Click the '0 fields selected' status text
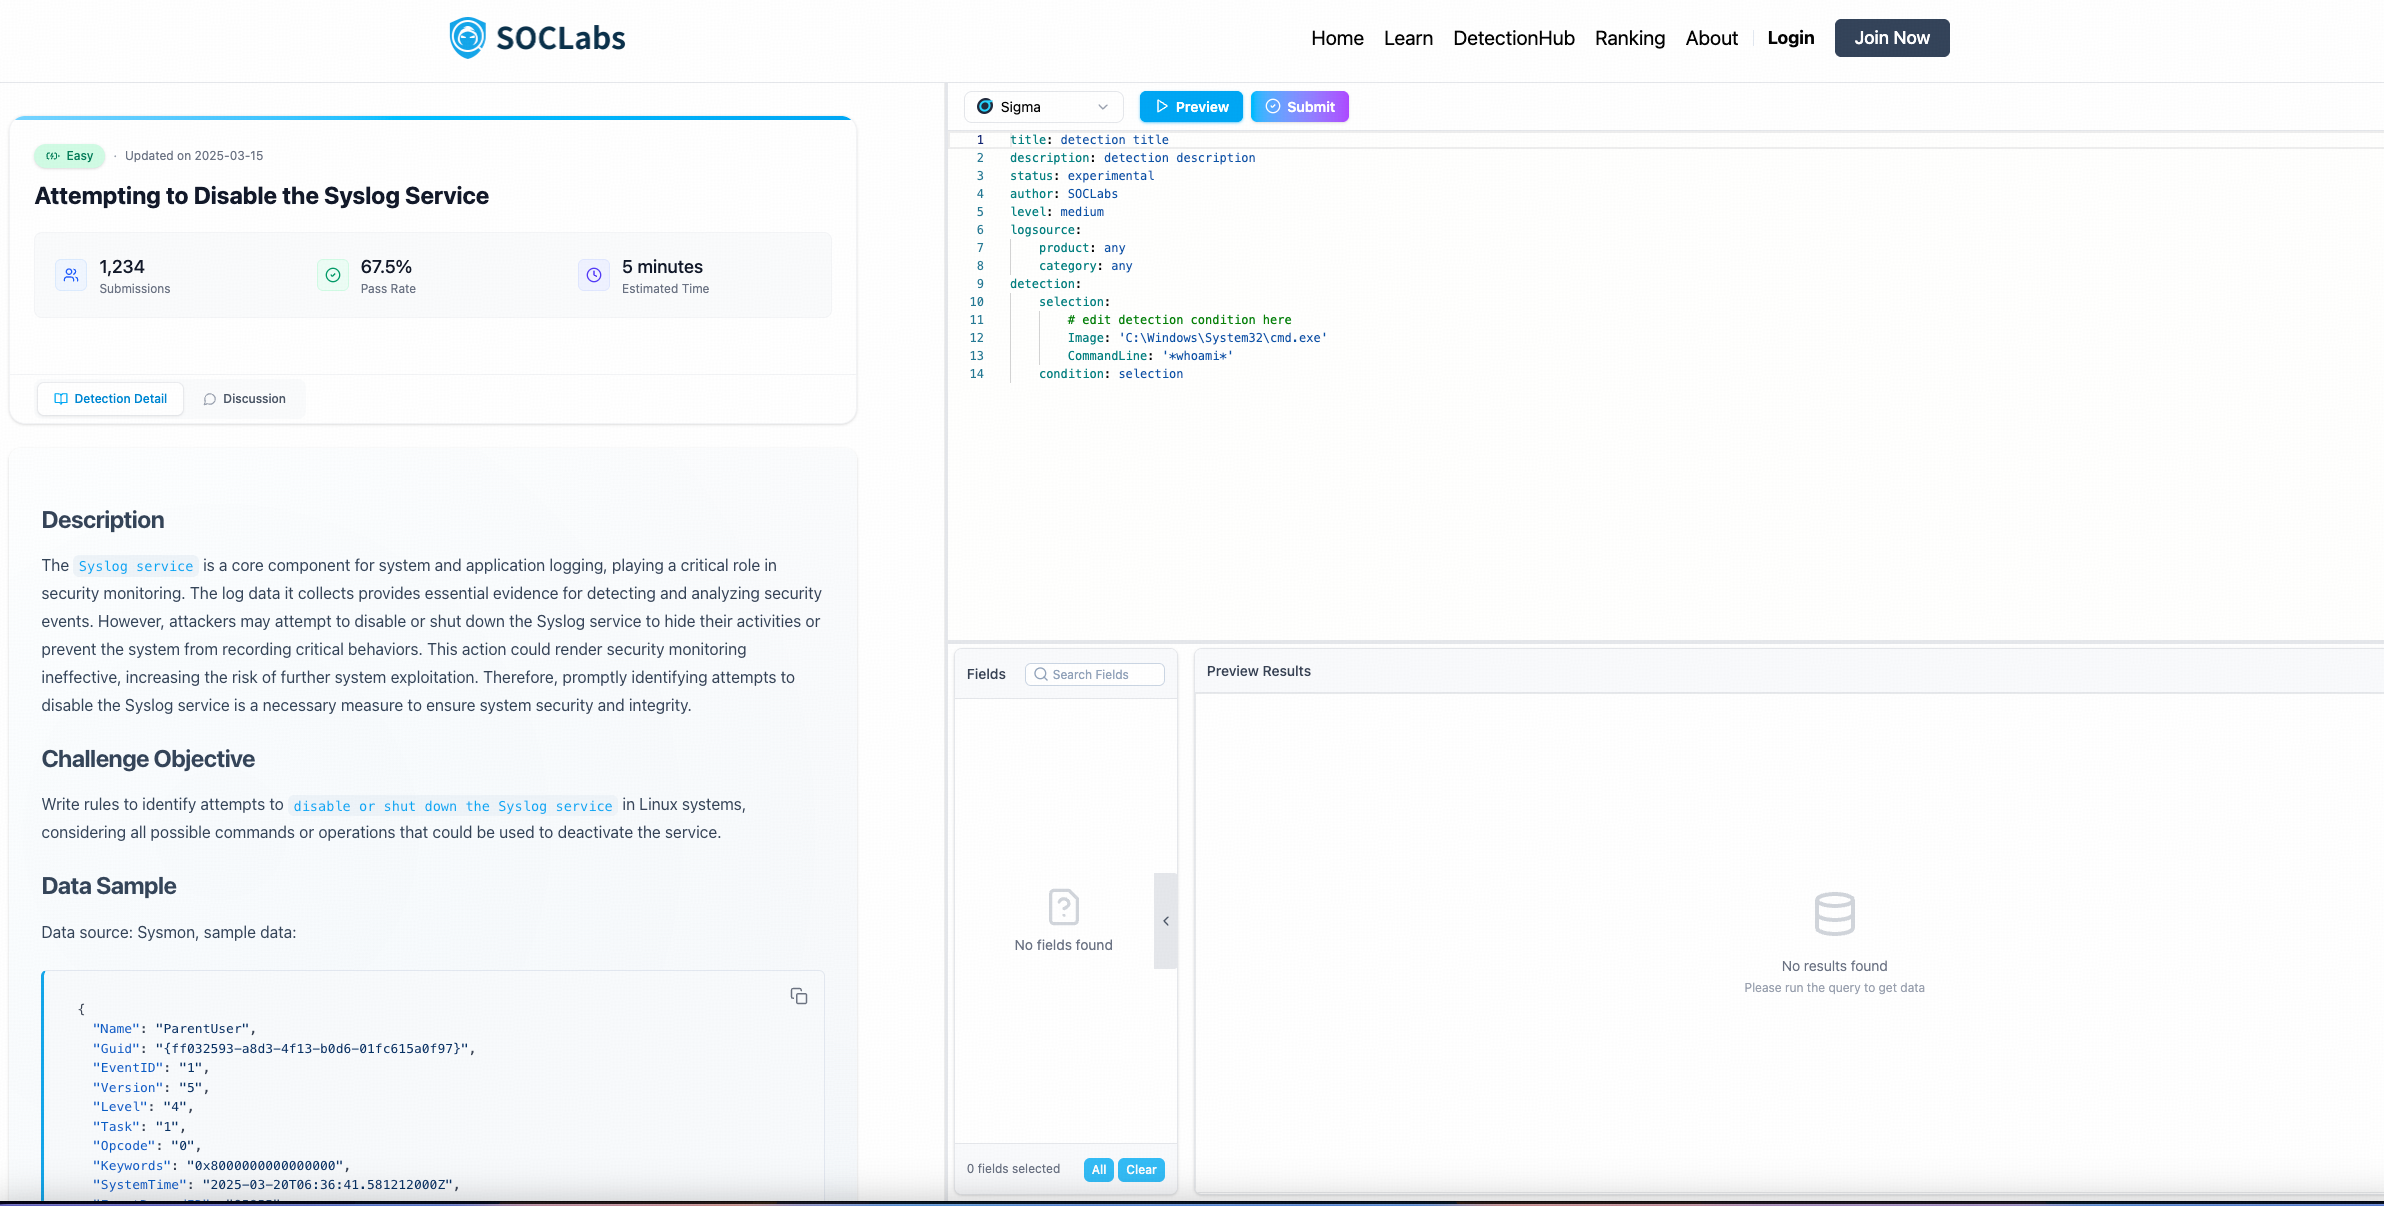This screenshot has width=2384, height=1206. pos(1013,1169)
